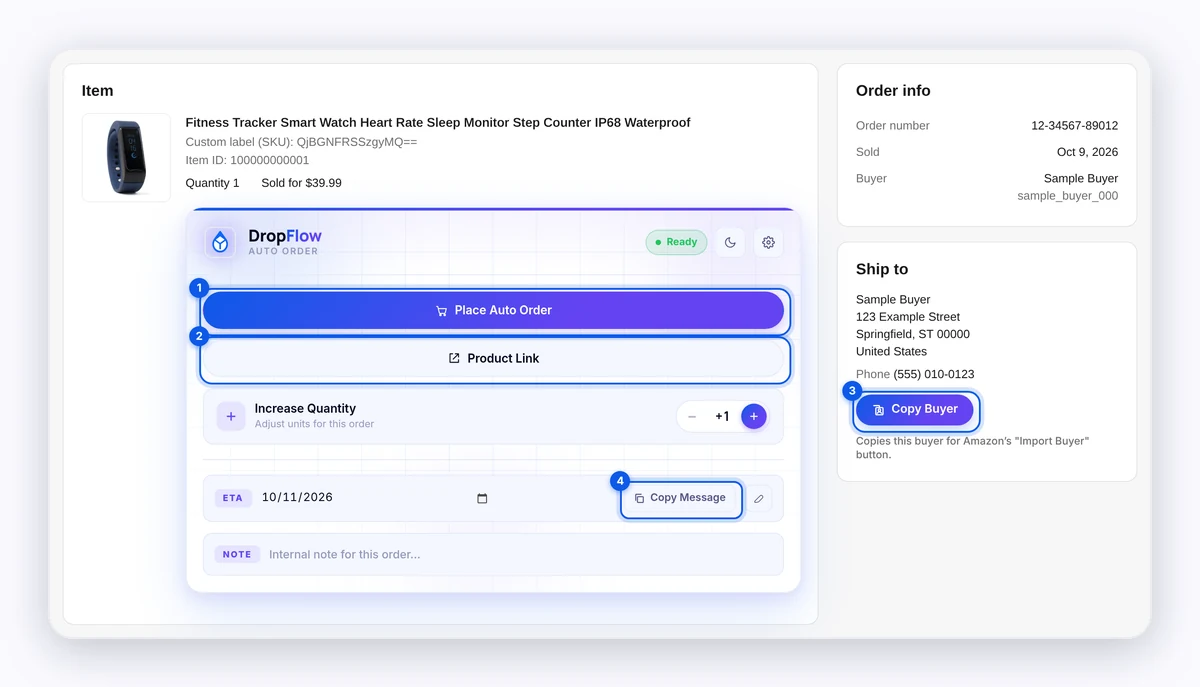1200x687 pixels.
Task: Click the ETA label tag
Action: [233, 498]
